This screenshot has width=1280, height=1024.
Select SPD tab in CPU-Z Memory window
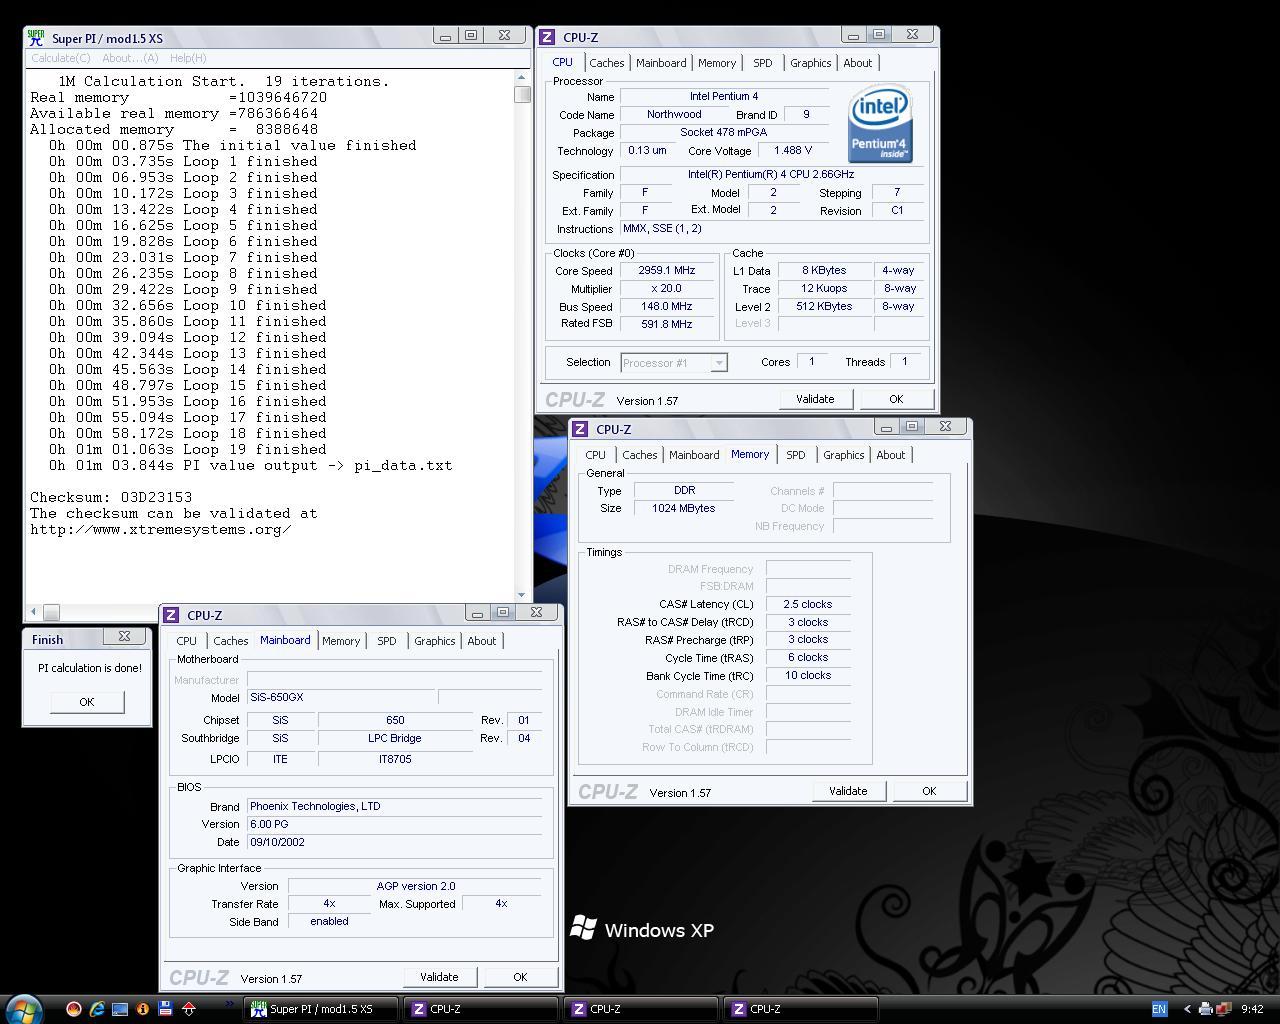796,455
